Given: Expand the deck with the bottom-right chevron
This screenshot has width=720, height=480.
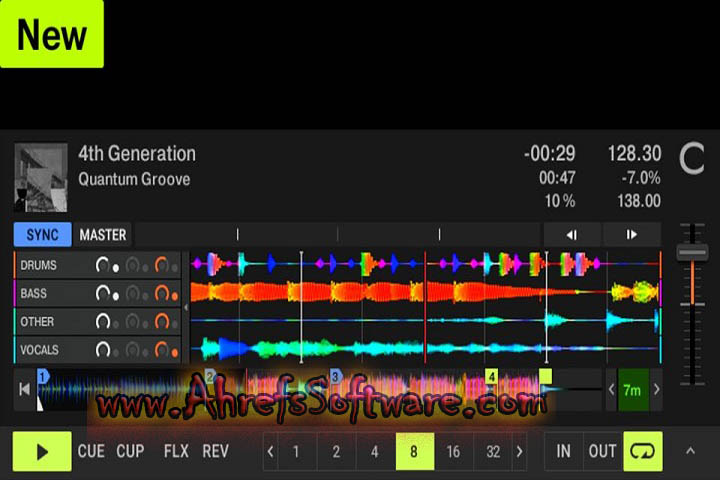Looking at the screenshot, I should point(690,451).
